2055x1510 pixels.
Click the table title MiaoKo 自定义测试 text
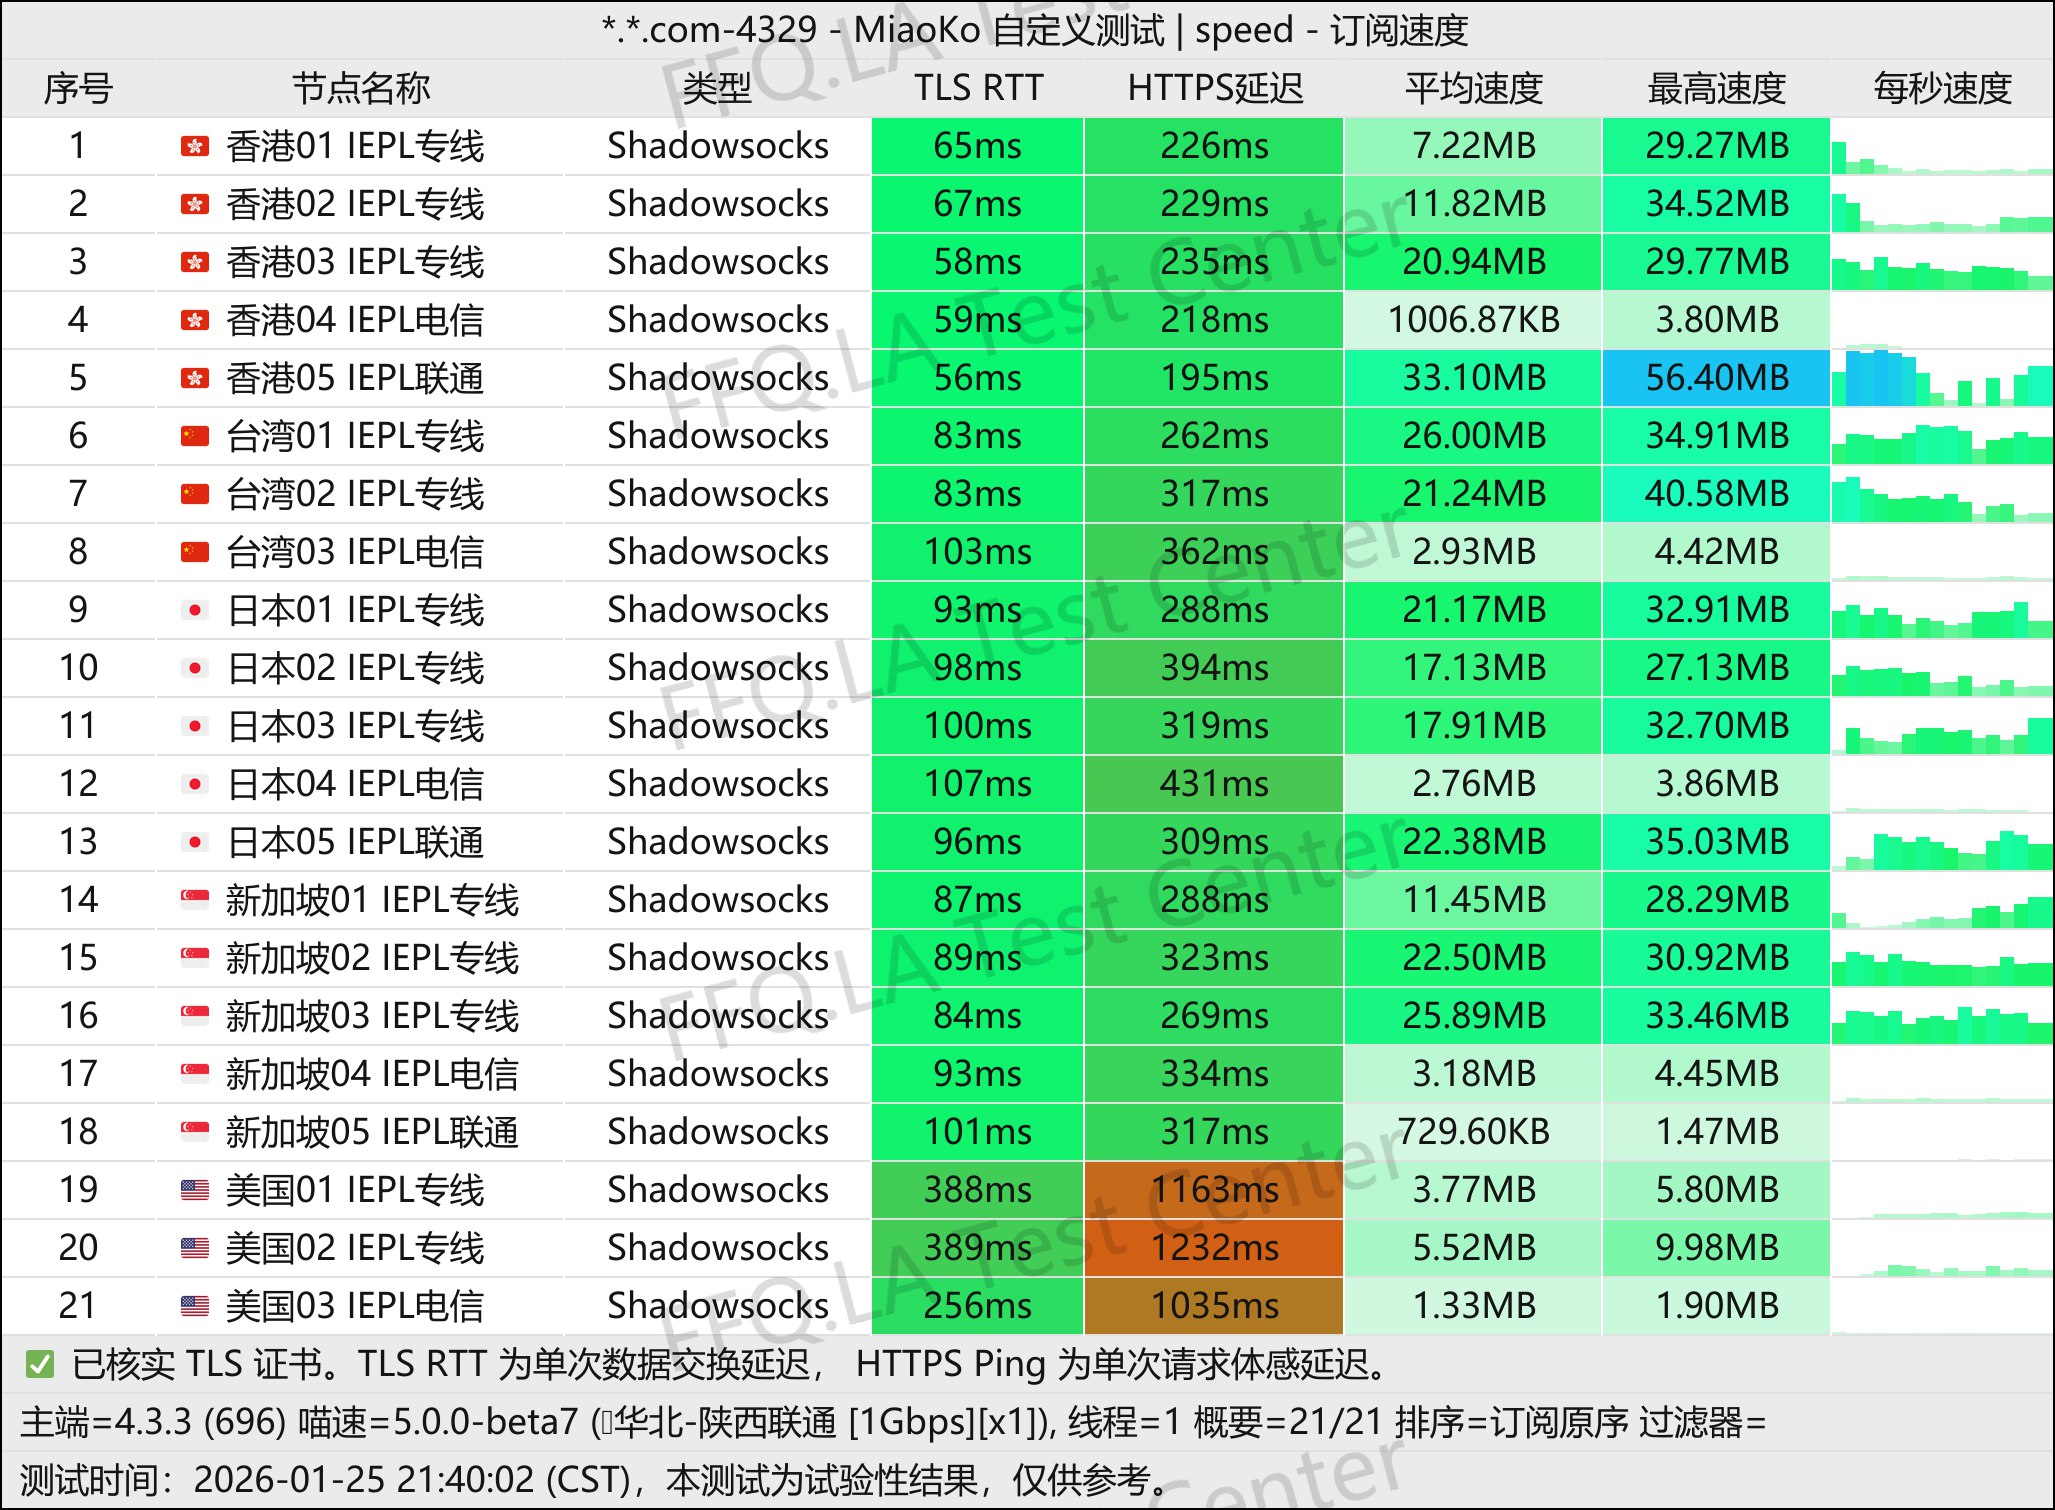click(1009, 30)
